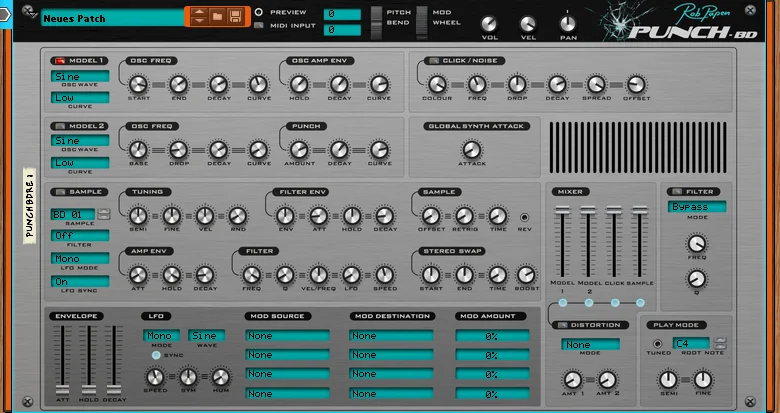780x413 pixels.
Task: Enable the sample REV button
Action: [524, 217]
